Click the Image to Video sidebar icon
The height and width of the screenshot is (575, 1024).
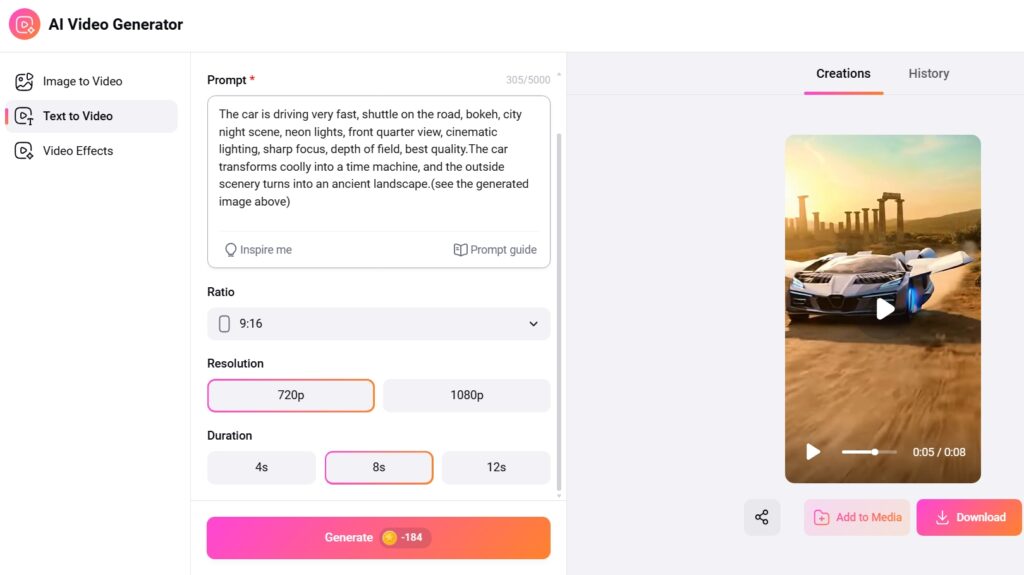point(24,82)
